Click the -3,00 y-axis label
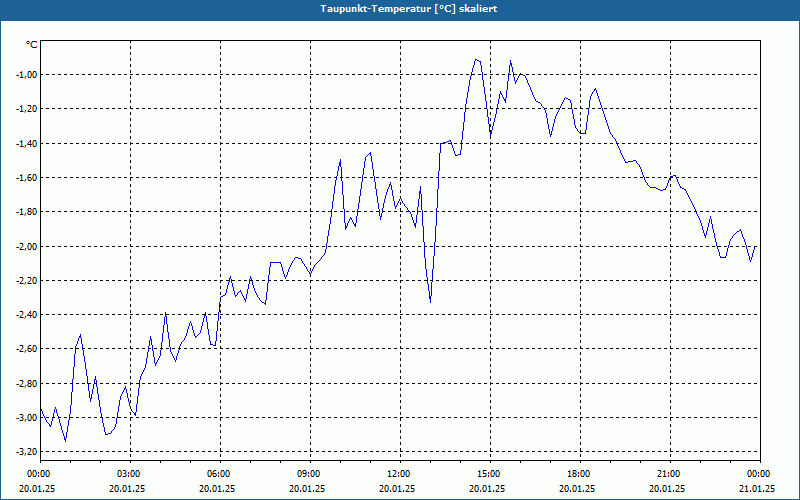The image size is (800, 500). click(27, 418)
